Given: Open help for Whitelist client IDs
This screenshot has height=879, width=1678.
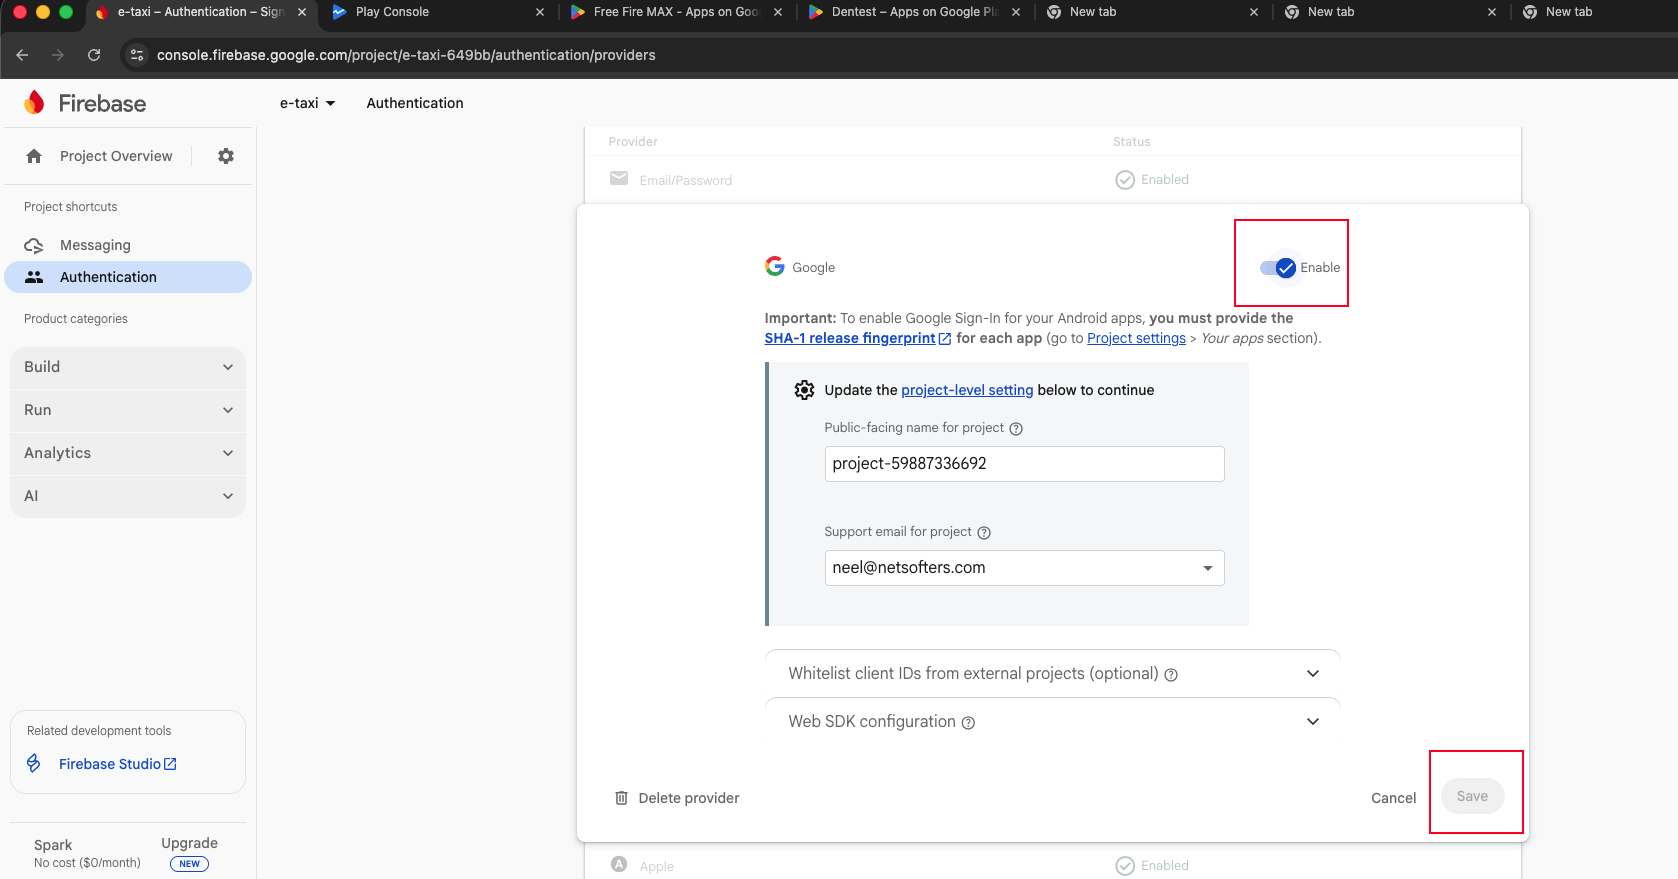Looking at the screenshot, I should [x=1171, y=675].
